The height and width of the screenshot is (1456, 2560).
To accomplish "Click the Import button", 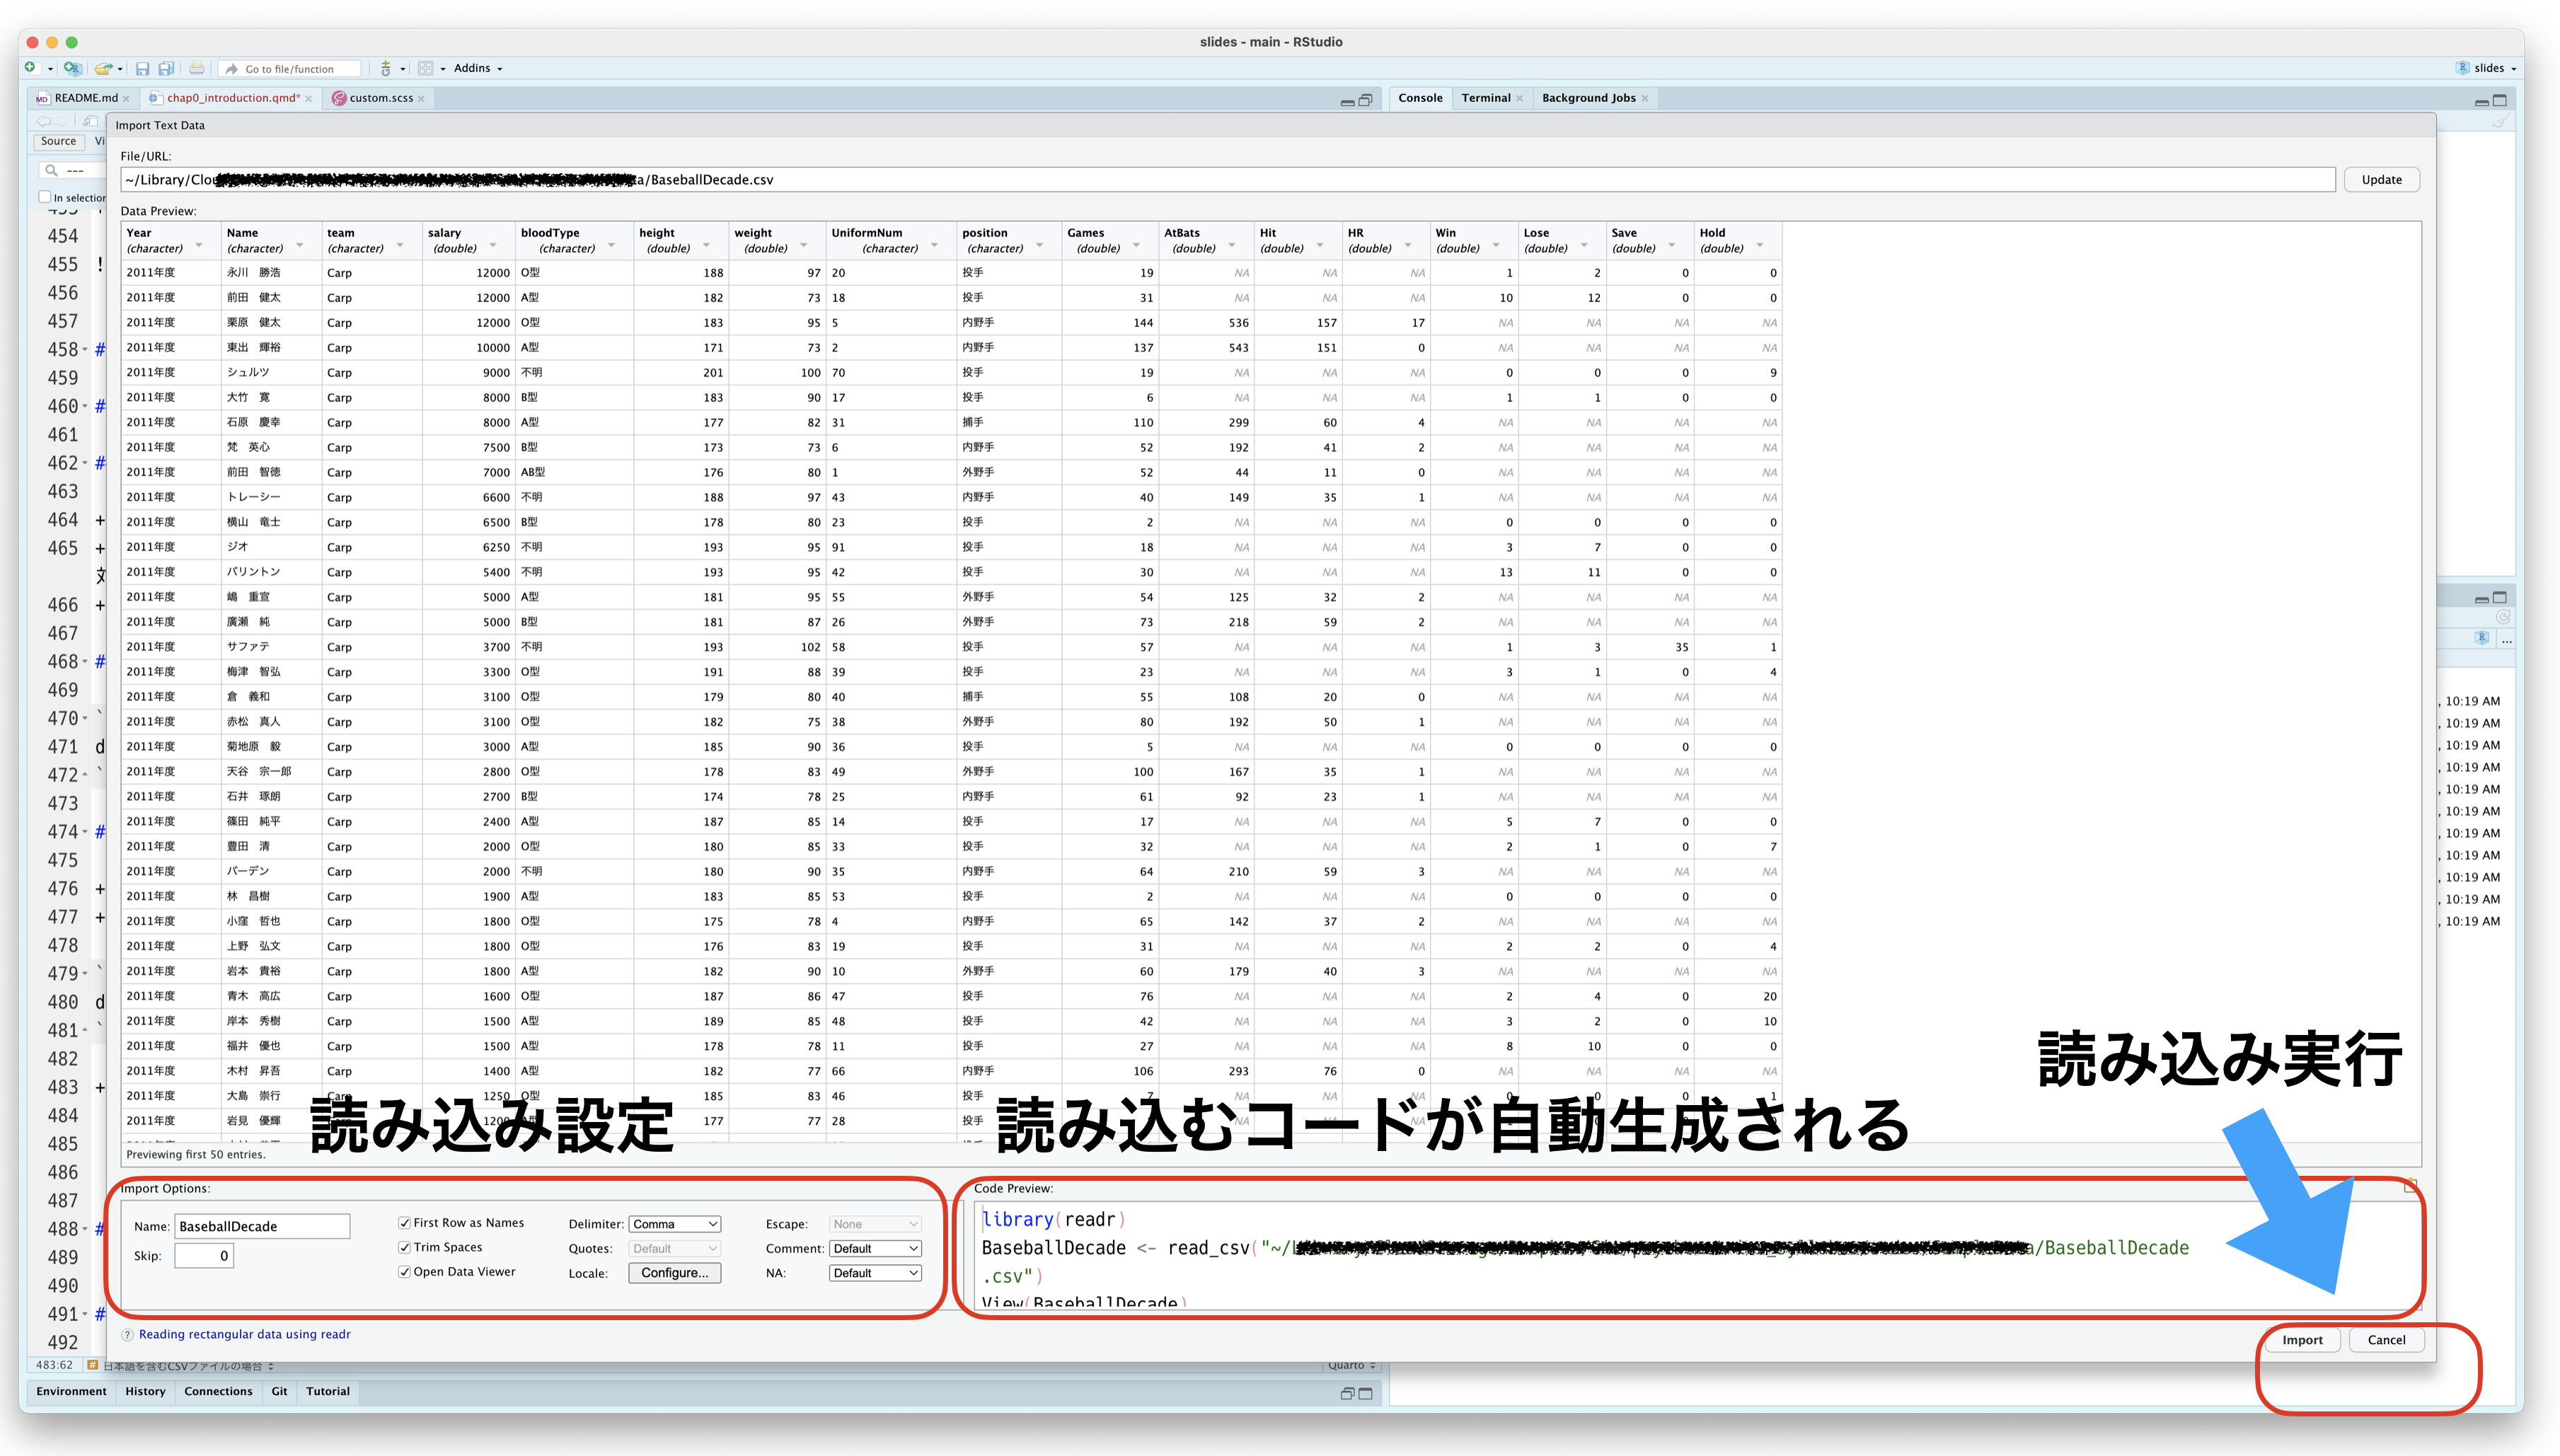I will pyautogui.click(x=2302, y=1341).
